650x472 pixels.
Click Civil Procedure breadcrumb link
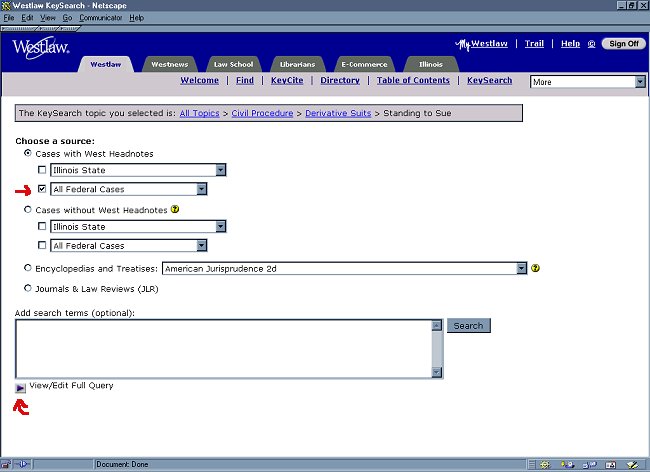pyautogui.click(x=262, y=113)
